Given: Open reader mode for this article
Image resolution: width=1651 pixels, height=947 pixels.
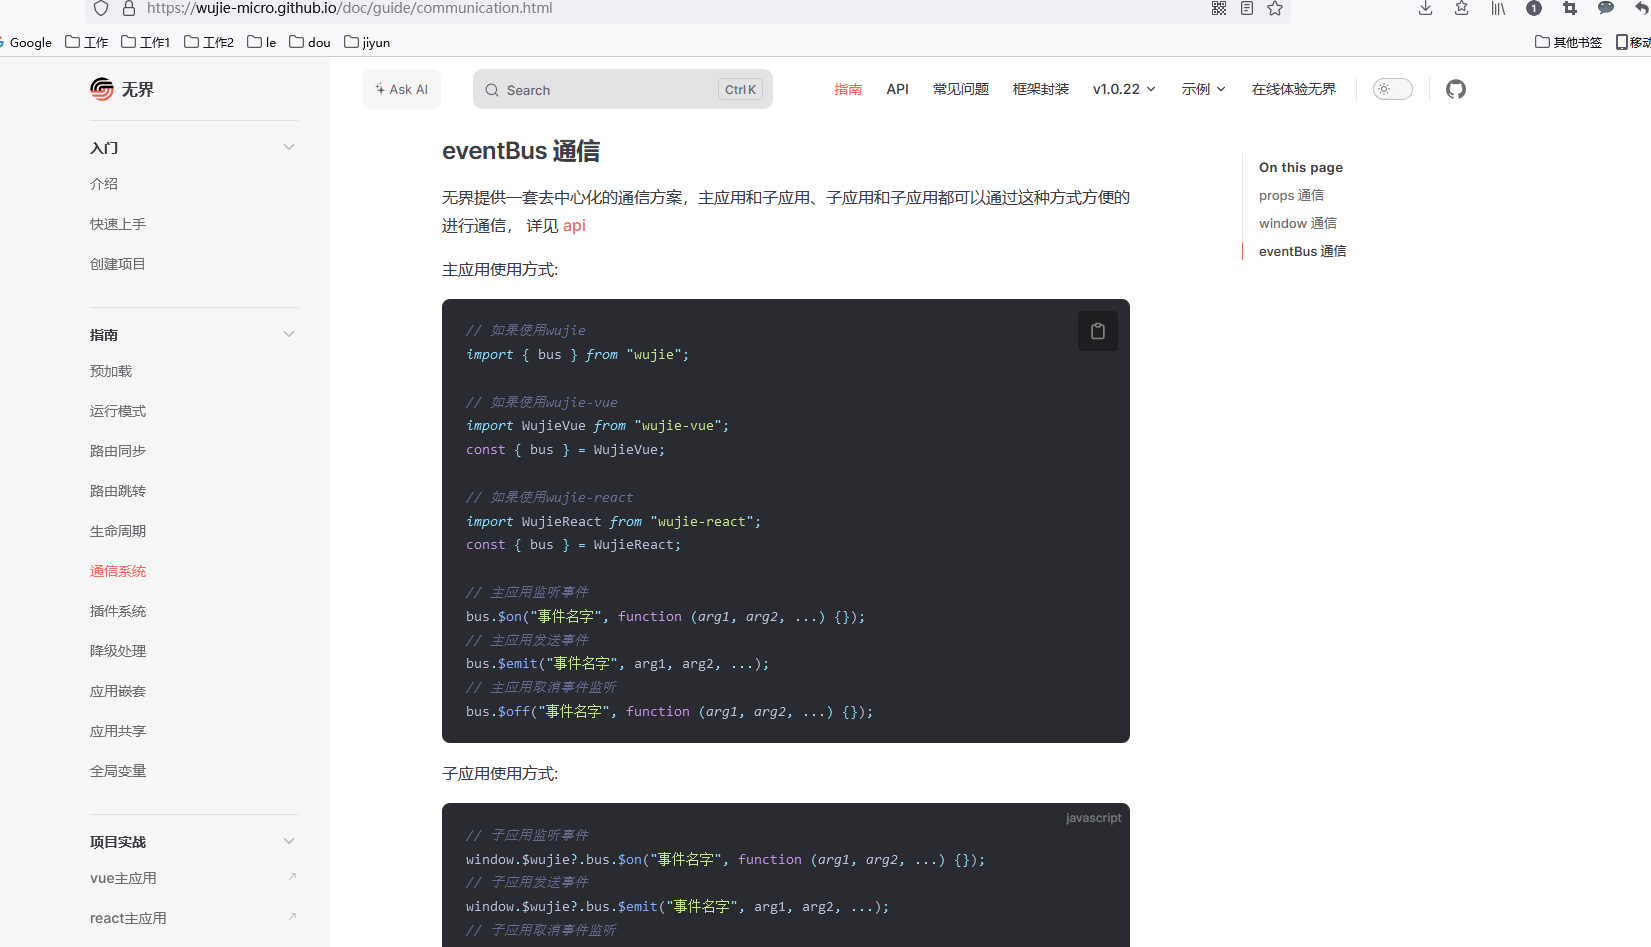Looking at the screenshot, I should click(1246, 8).
